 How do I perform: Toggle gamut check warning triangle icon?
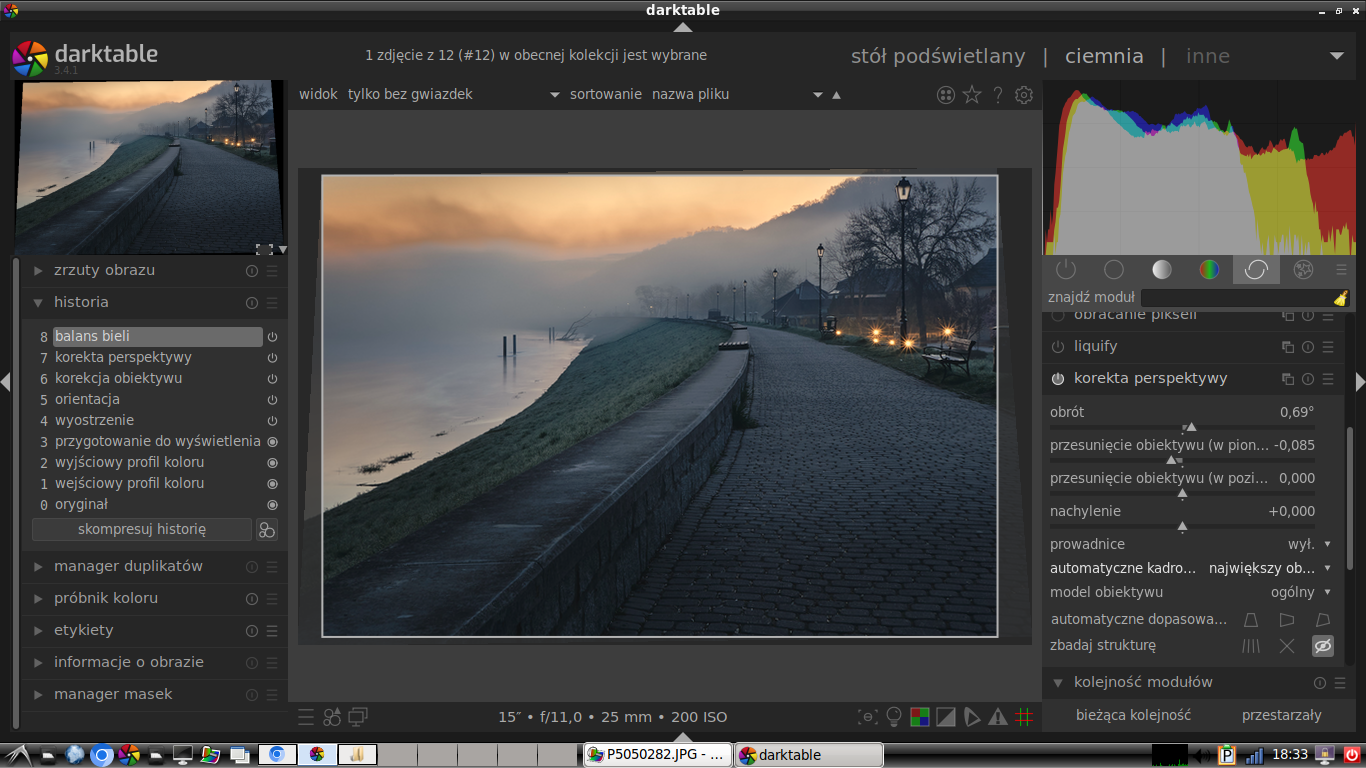coord(998,717)
